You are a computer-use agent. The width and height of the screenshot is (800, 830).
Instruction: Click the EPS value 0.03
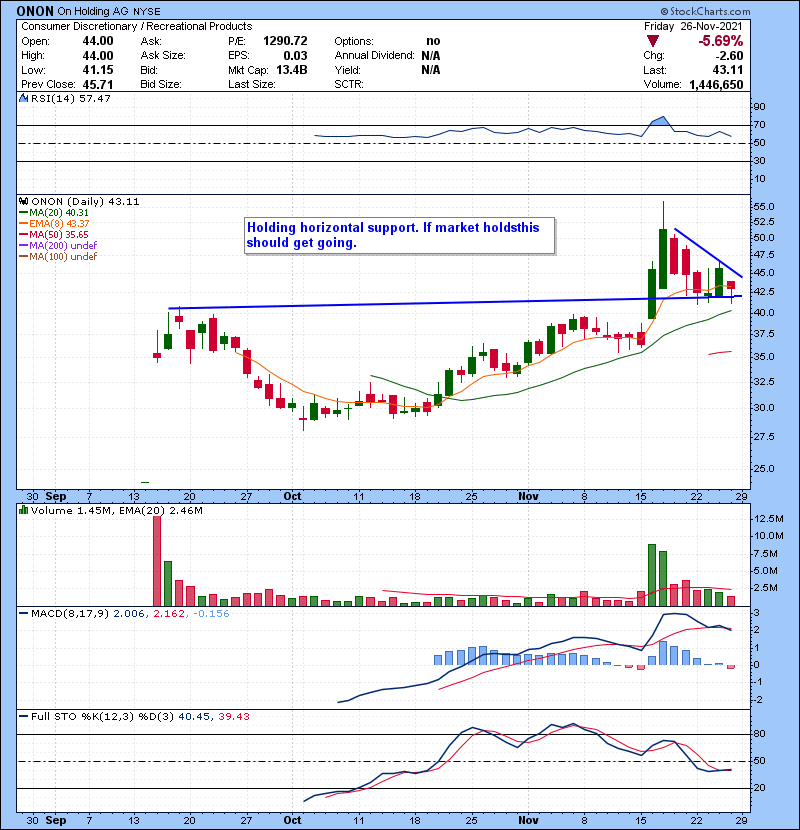(x=295, y=56)
